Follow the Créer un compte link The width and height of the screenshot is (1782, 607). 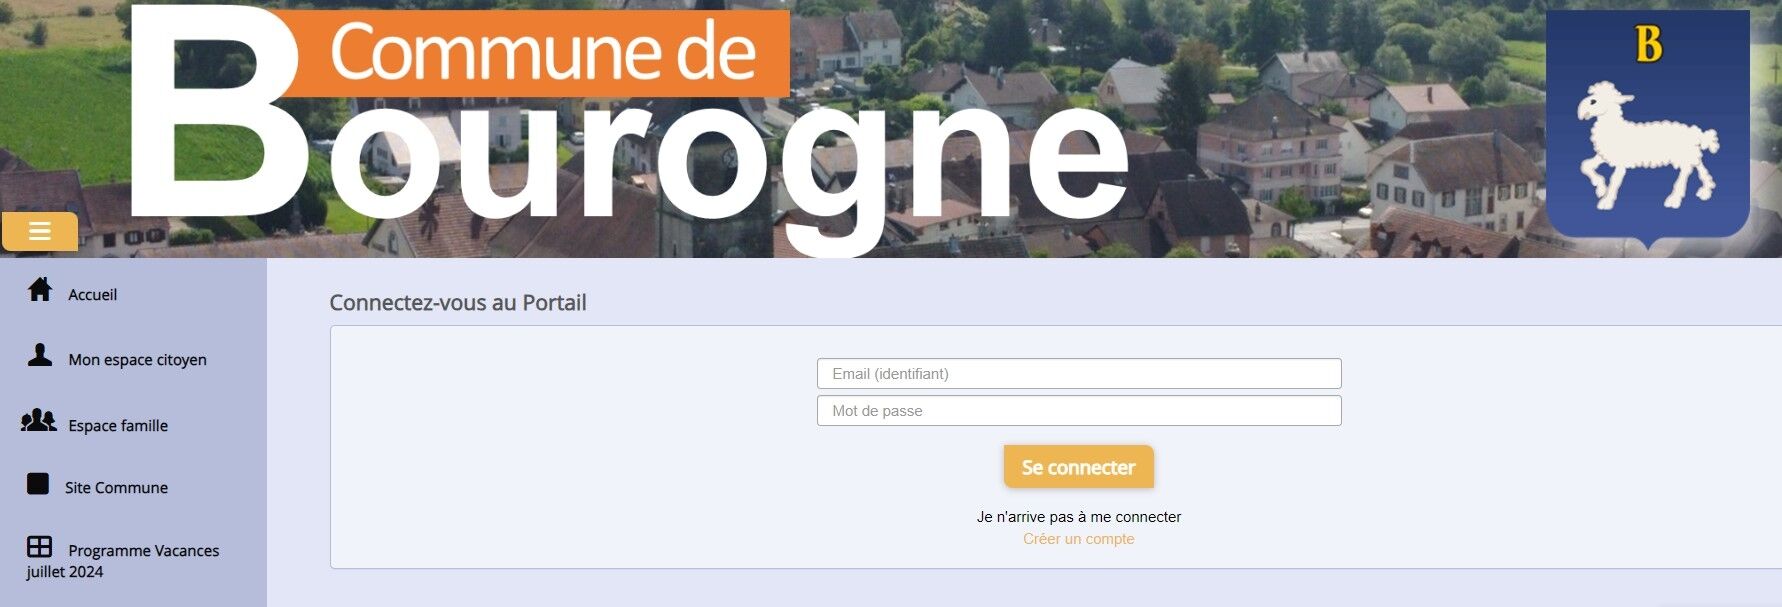1078,539
